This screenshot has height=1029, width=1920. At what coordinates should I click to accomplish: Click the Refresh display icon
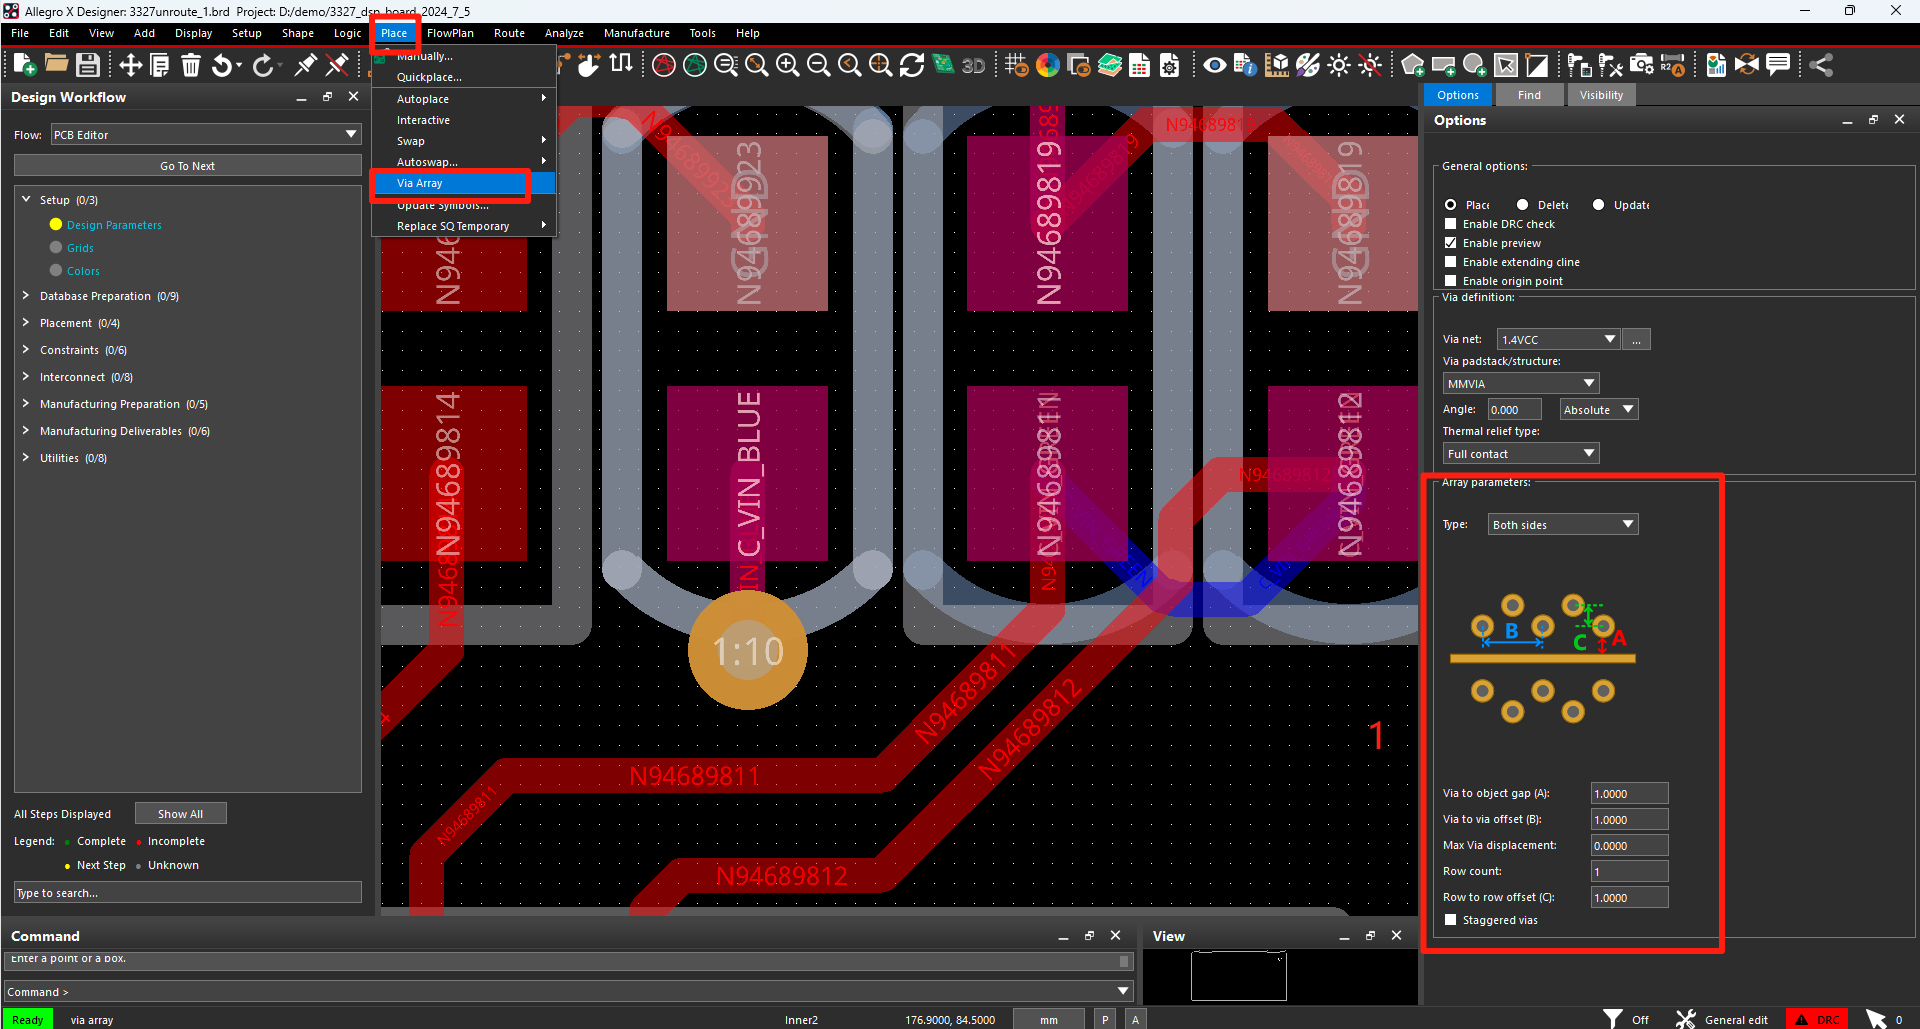[x=911, y=66]
